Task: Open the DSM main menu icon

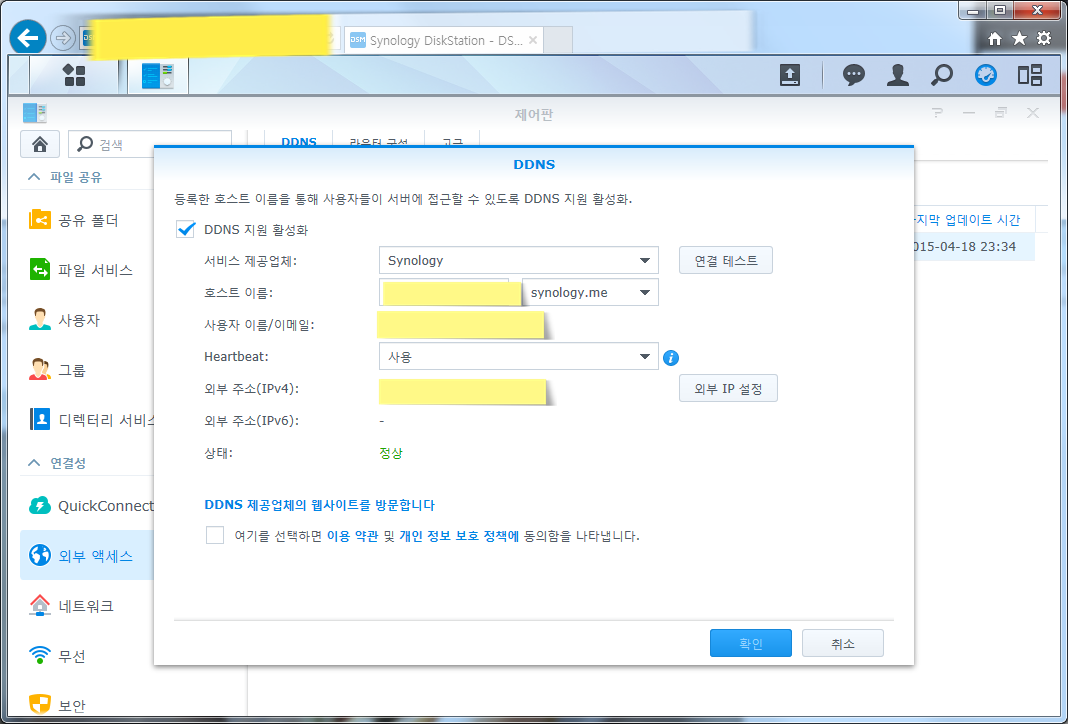Action: pos(74,75)
